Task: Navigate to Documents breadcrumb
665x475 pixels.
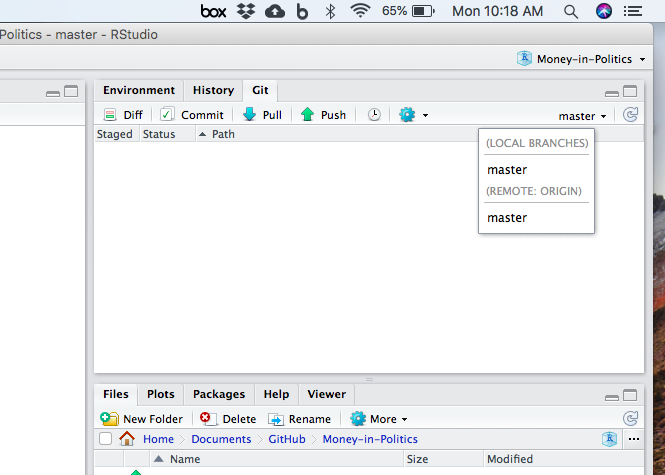Action: pos(221,439)
